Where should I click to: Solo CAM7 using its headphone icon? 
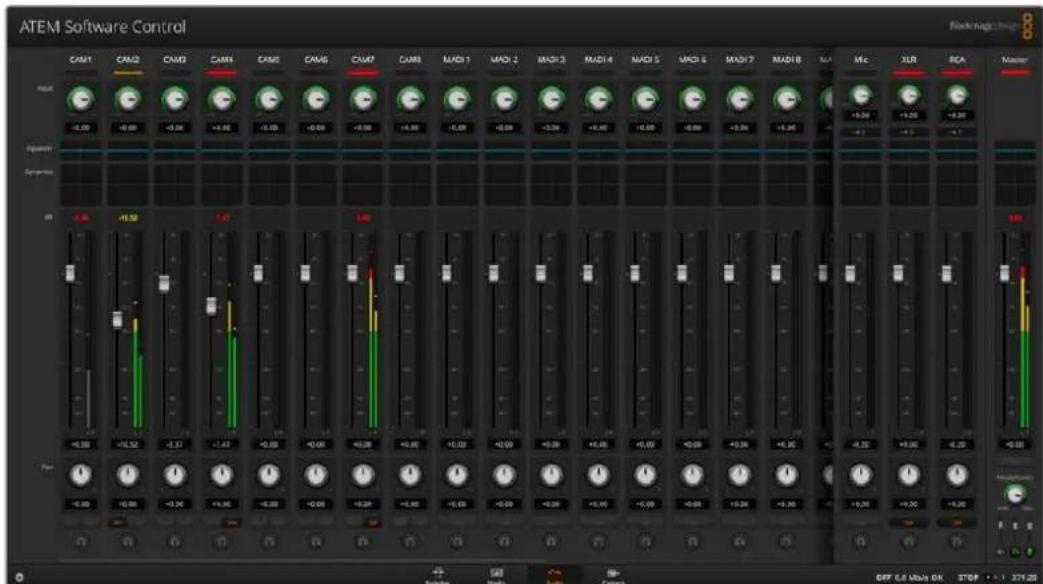coord(363,541)
